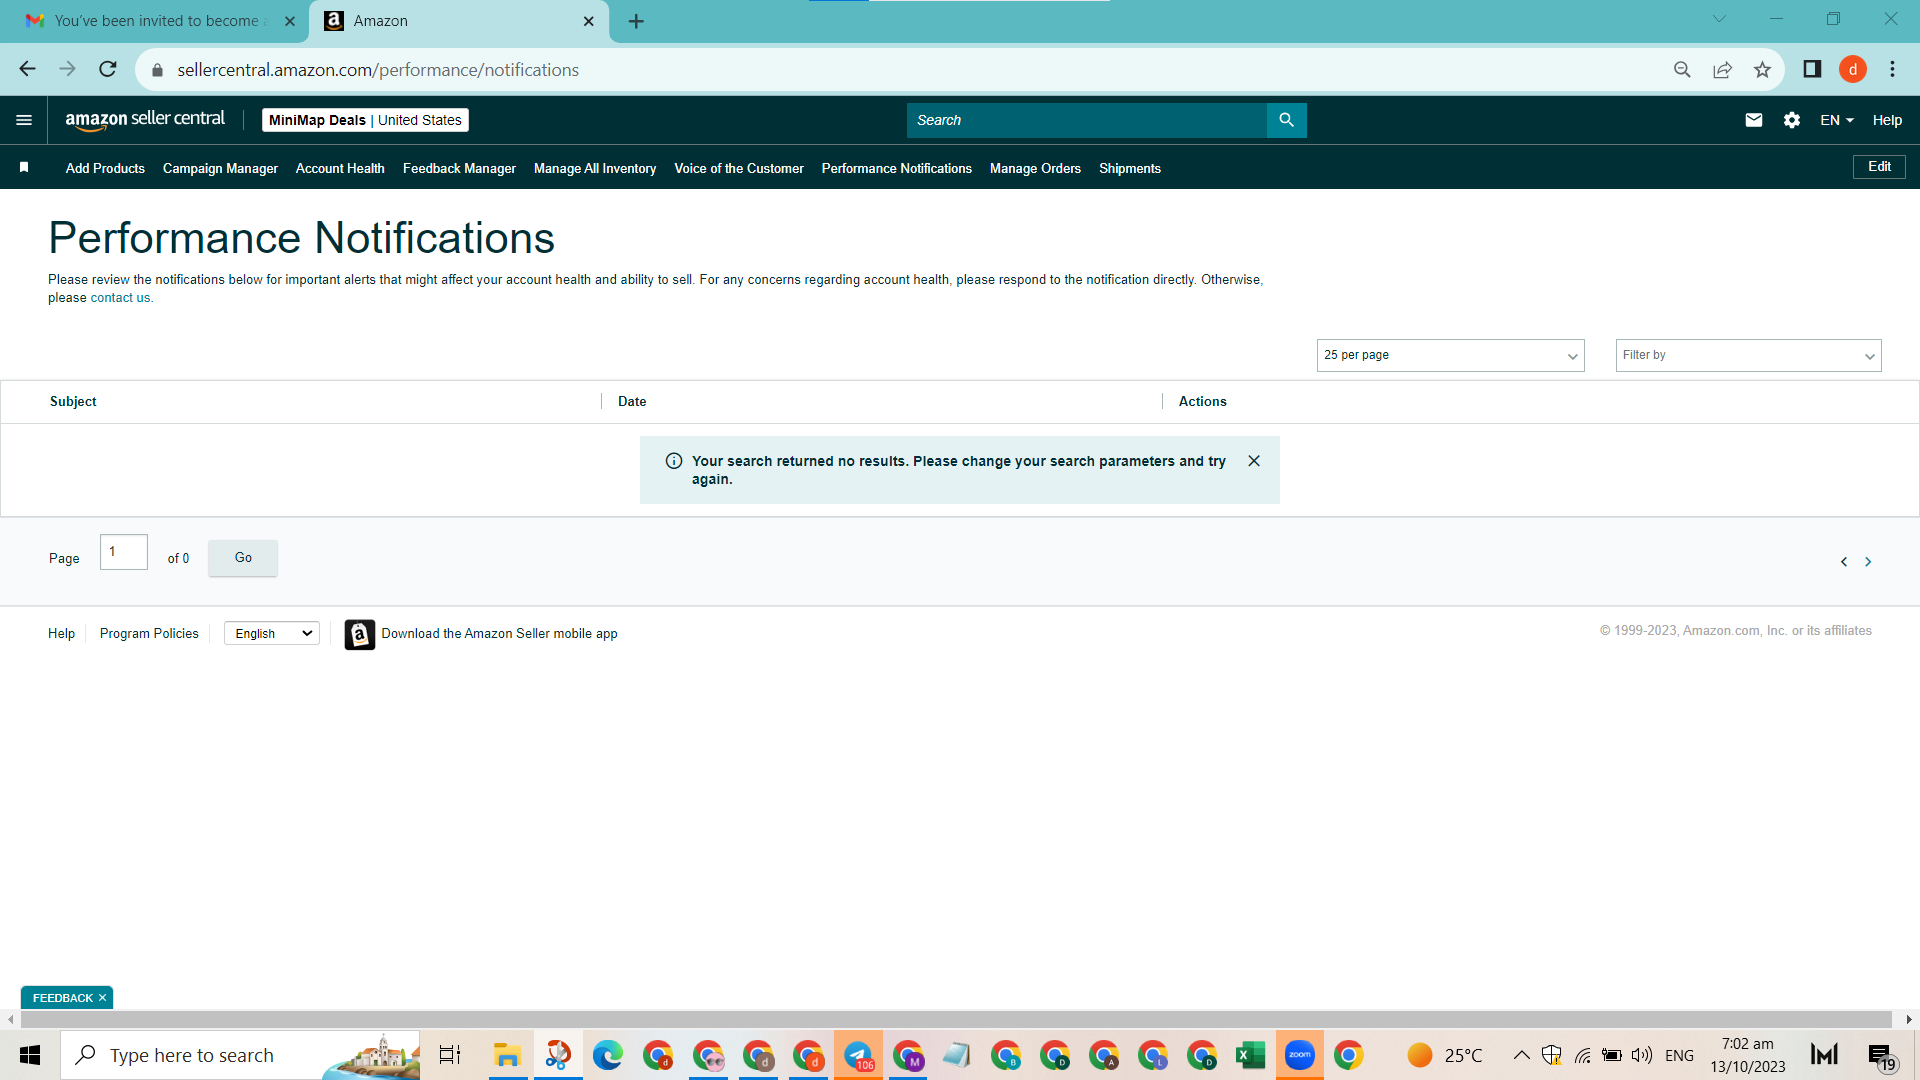Open the contact us link
1920x1080 pixels.
120,298
